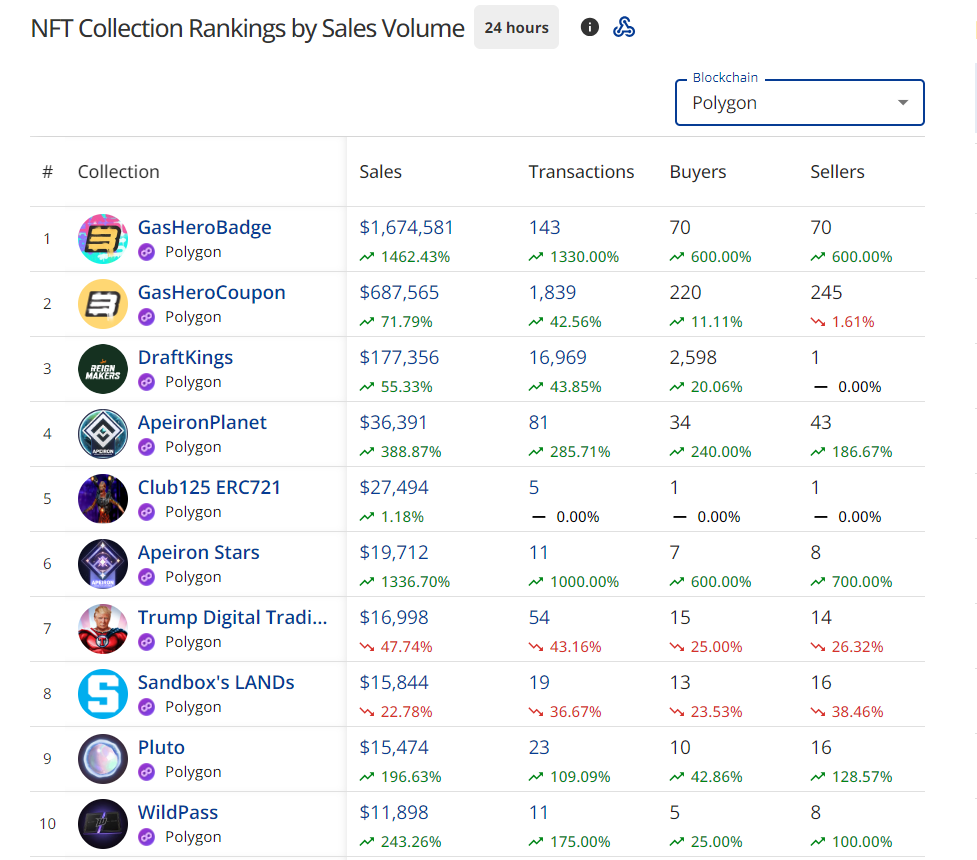Click the Collection column header
The image size is (977, 860).
click(118, 171)
